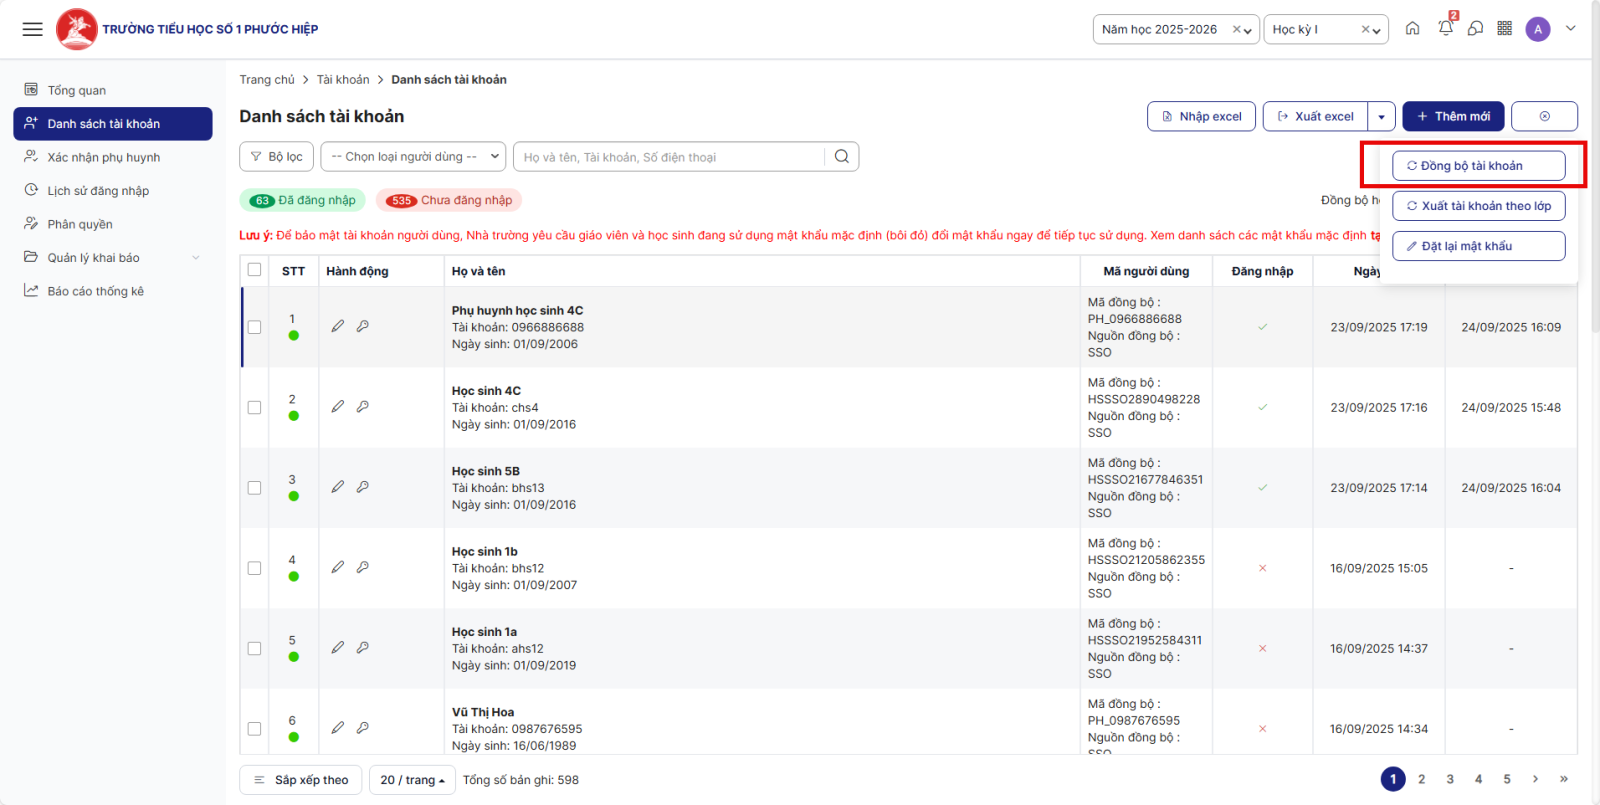Open the user type dropdown
Image resolution: width=1600 pixels, height=805 pixels.
pos(413,157)
